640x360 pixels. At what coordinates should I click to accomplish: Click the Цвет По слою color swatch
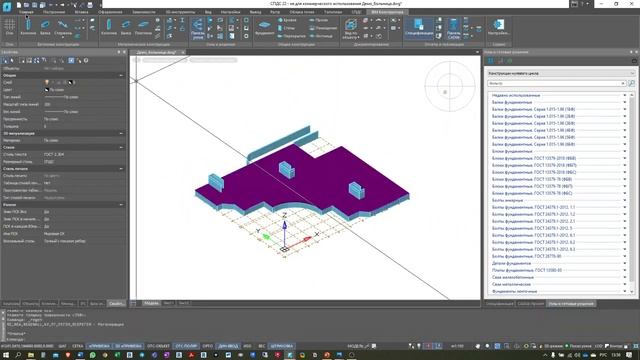[x=47, y=90]
